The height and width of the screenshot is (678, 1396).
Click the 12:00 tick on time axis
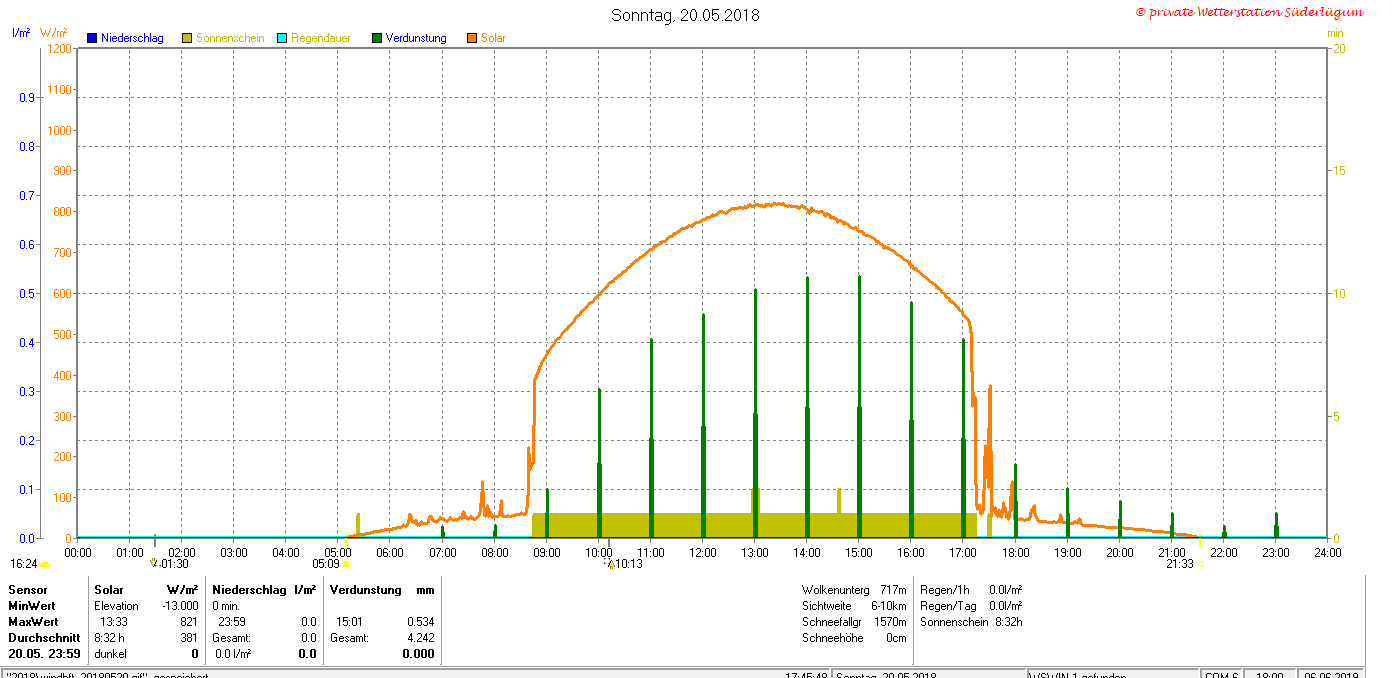703,552
